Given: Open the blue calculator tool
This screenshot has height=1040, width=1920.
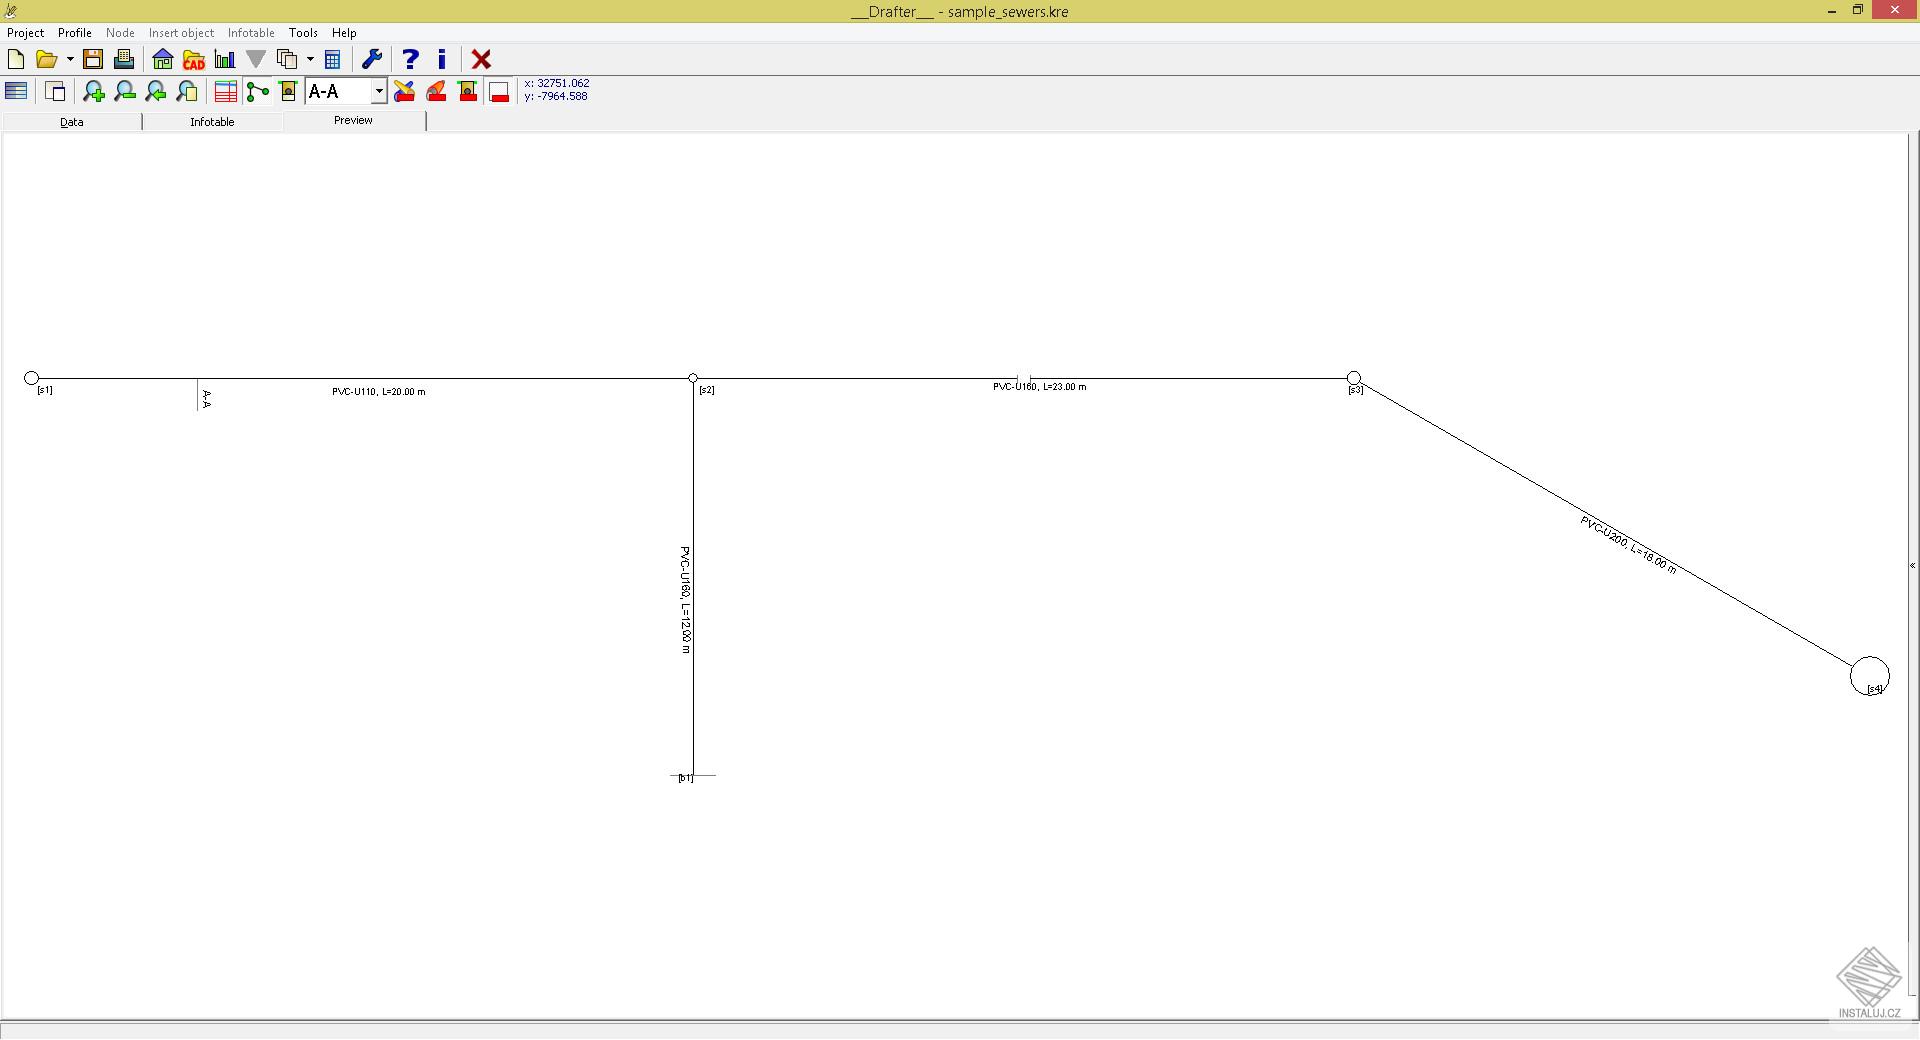Looking at the screenshot, I should coord(333,59).
